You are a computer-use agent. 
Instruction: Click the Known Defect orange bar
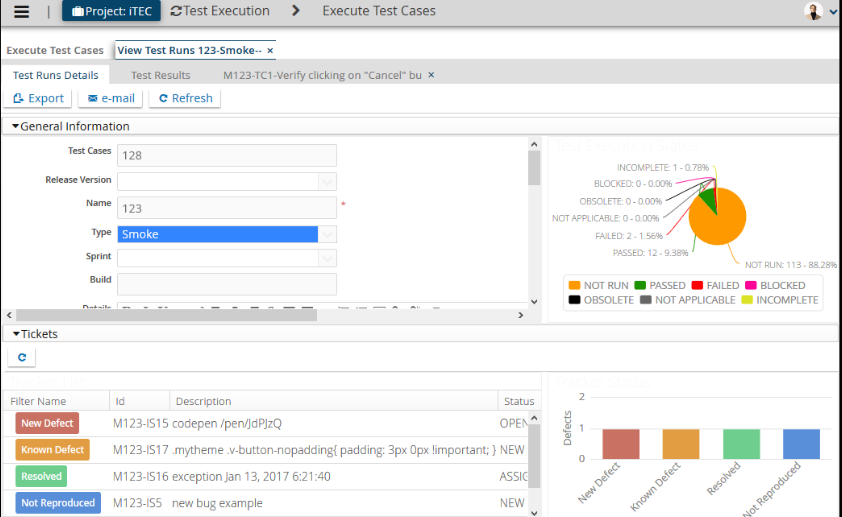click(x=681, y=444)
